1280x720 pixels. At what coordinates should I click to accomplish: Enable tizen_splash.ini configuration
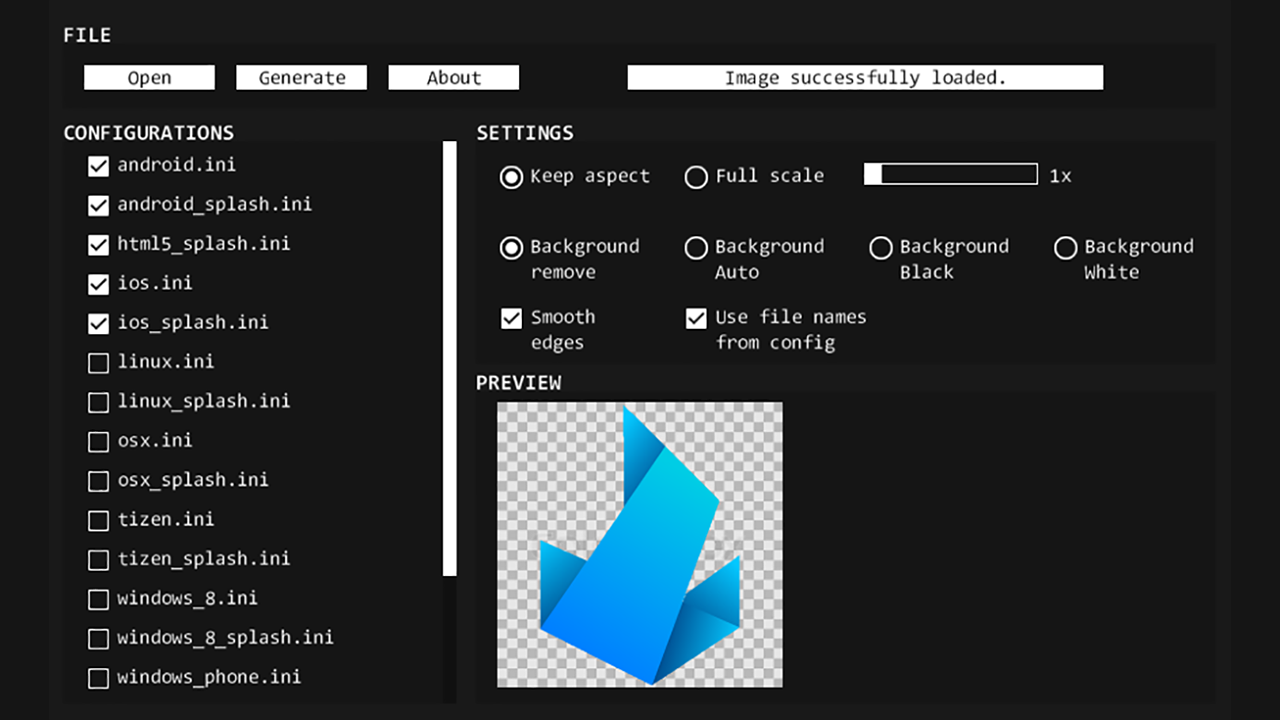(x=98, y=560)
